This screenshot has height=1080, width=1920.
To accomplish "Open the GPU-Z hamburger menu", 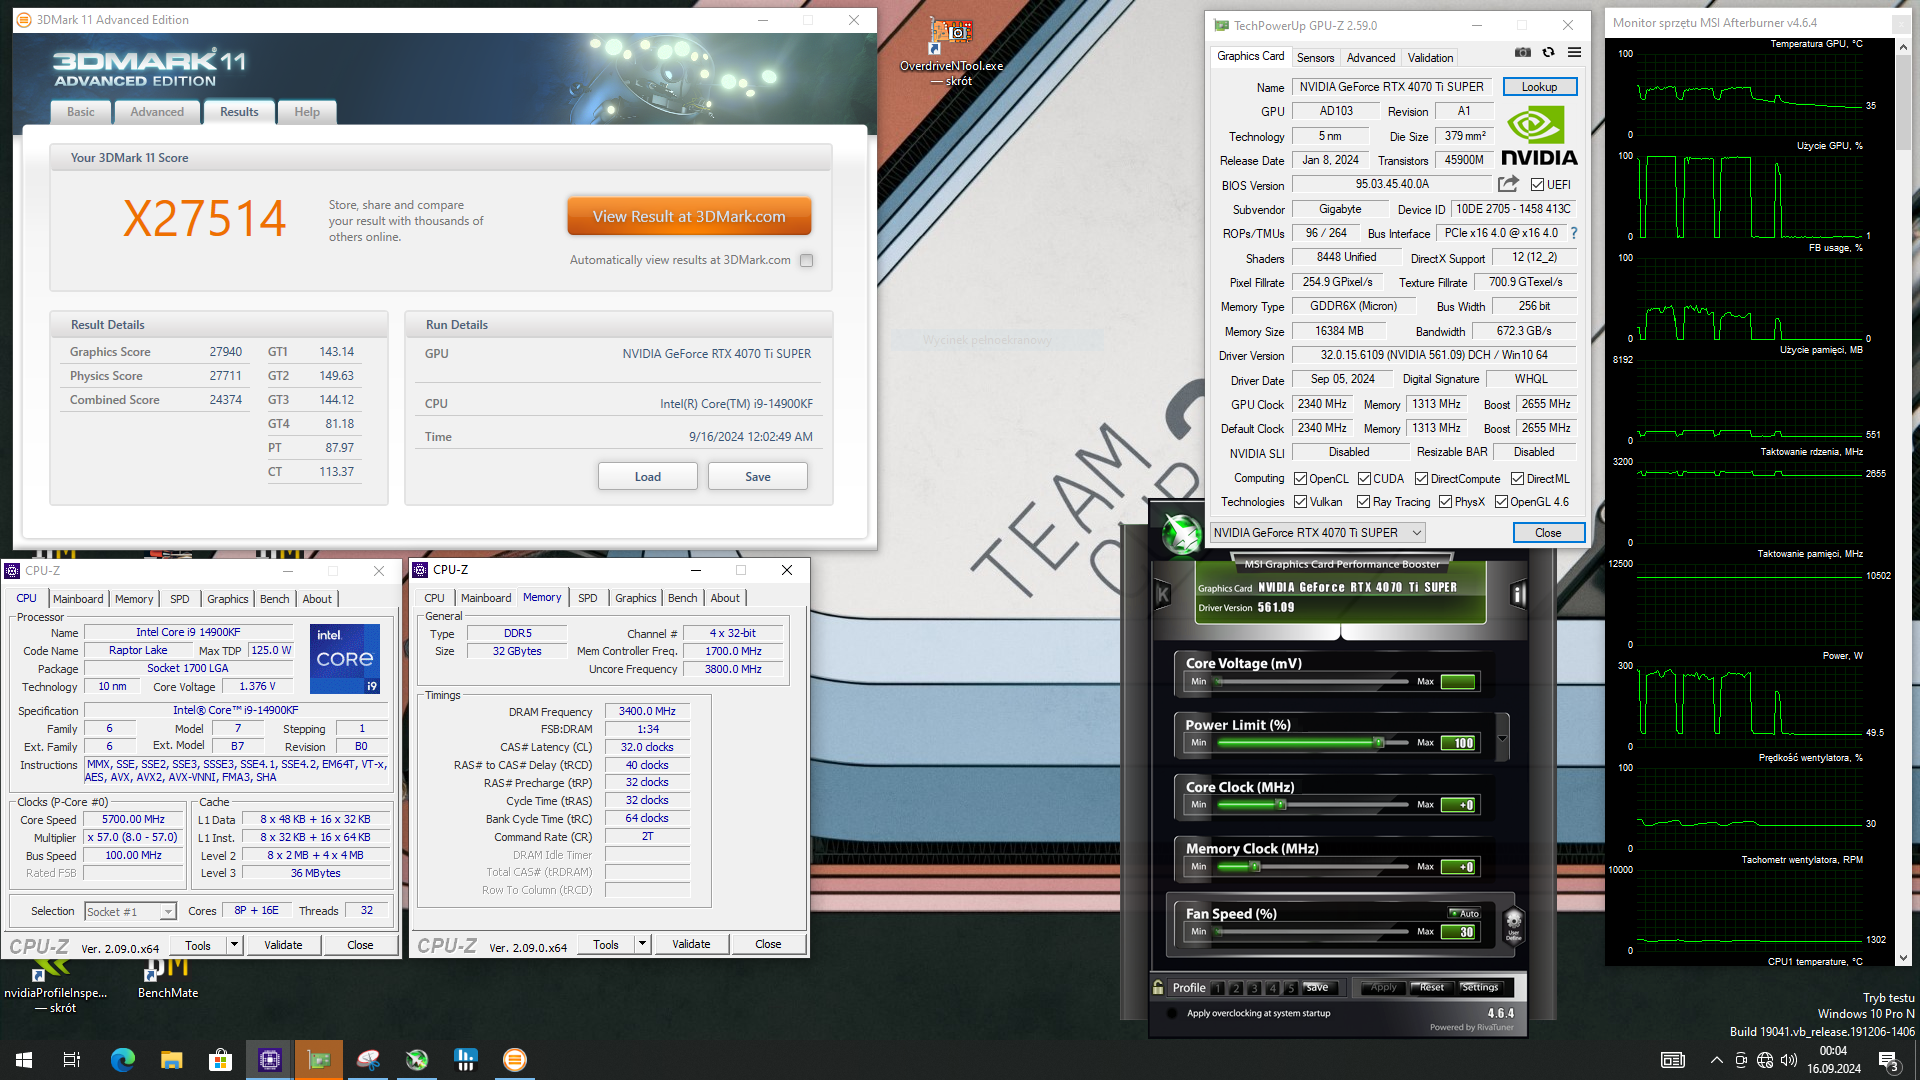I will [x=1574, y=53].
